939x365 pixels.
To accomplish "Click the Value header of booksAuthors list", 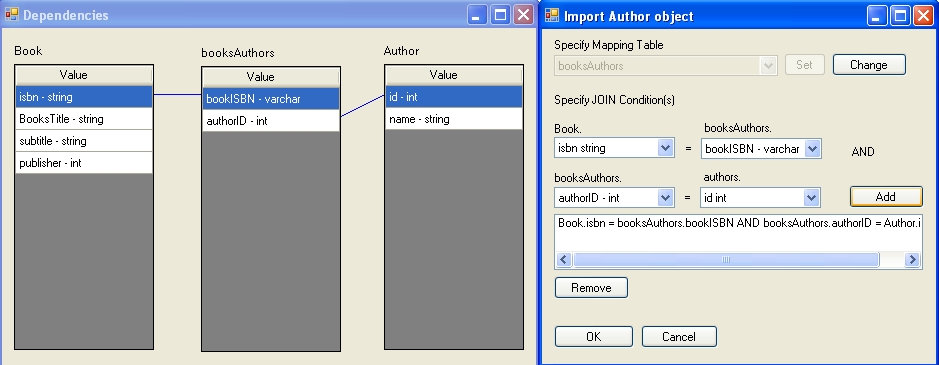I will click(x=271, y=77).
